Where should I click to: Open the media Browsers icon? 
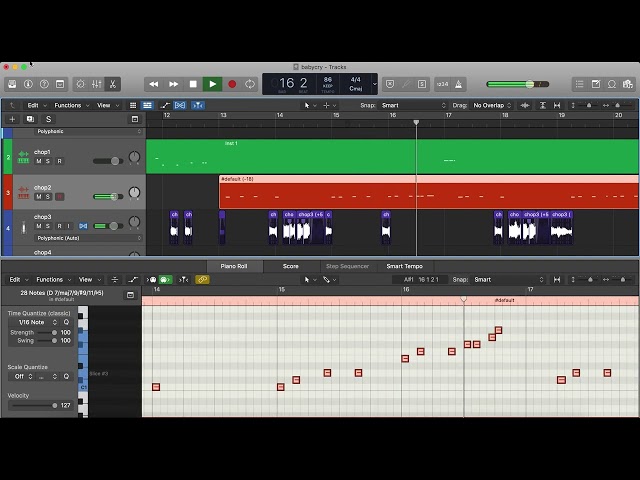(628, 84)
